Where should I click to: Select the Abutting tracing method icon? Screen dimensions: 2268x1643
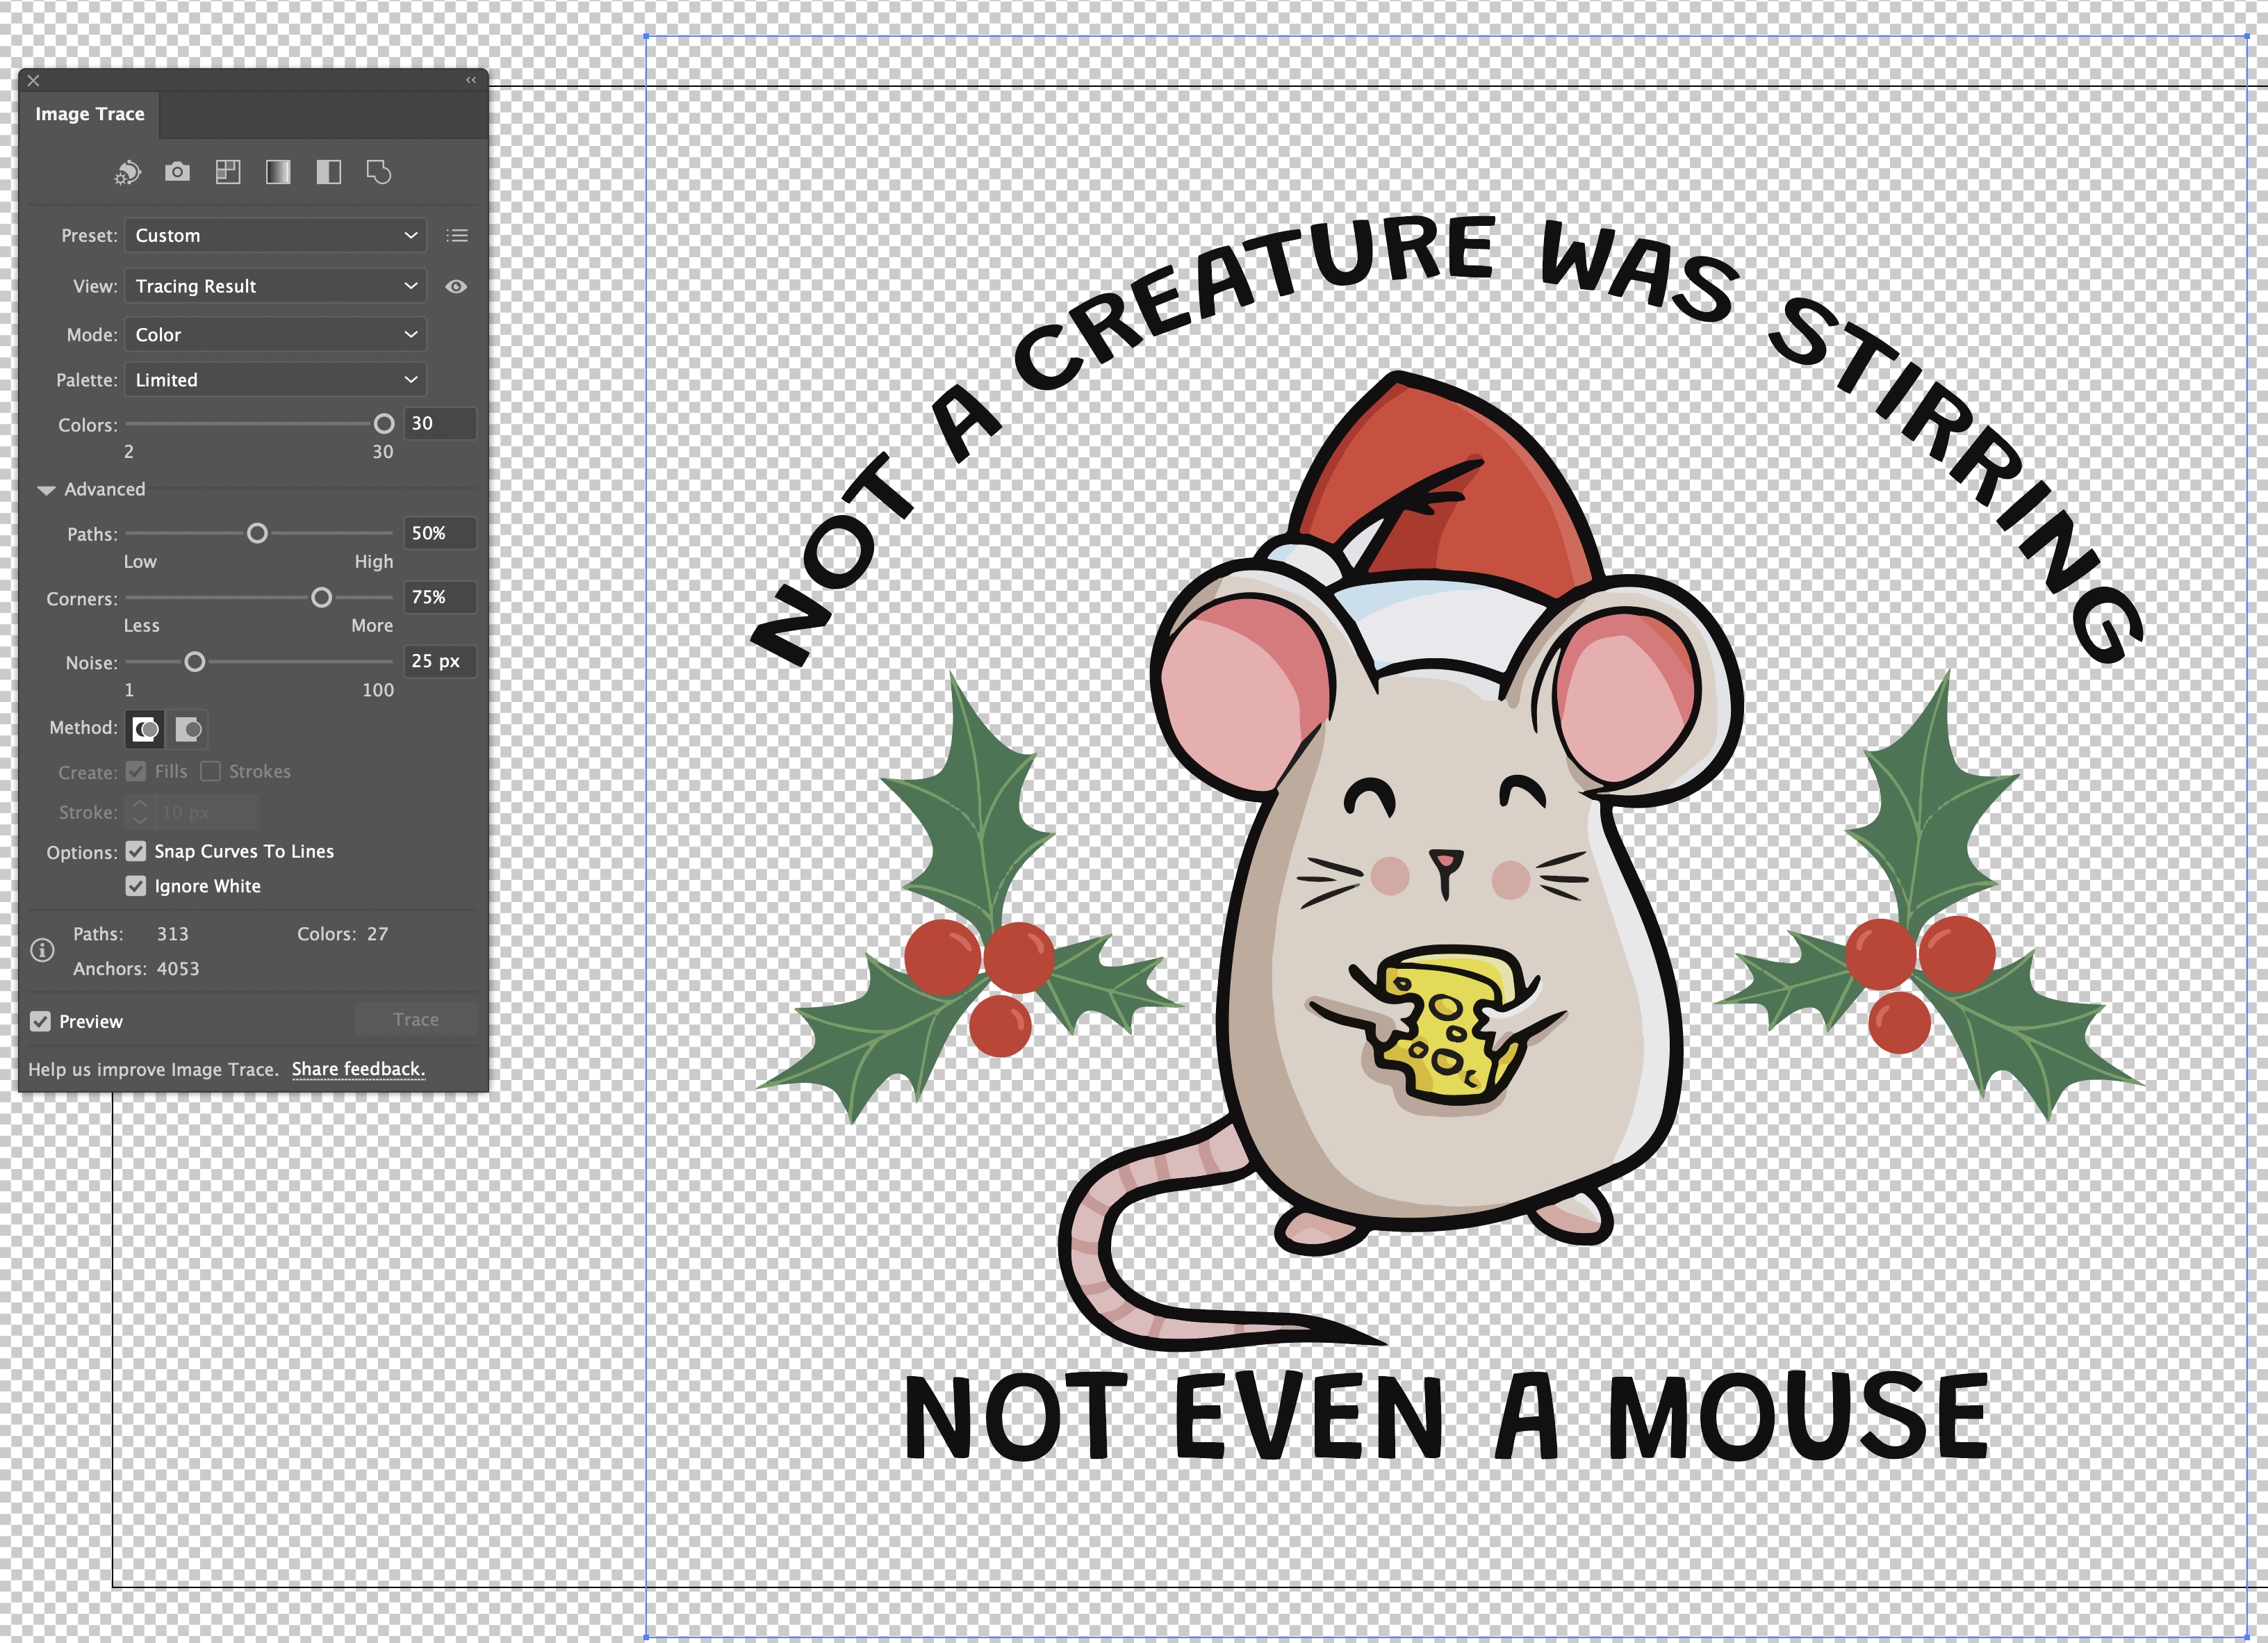146,729
